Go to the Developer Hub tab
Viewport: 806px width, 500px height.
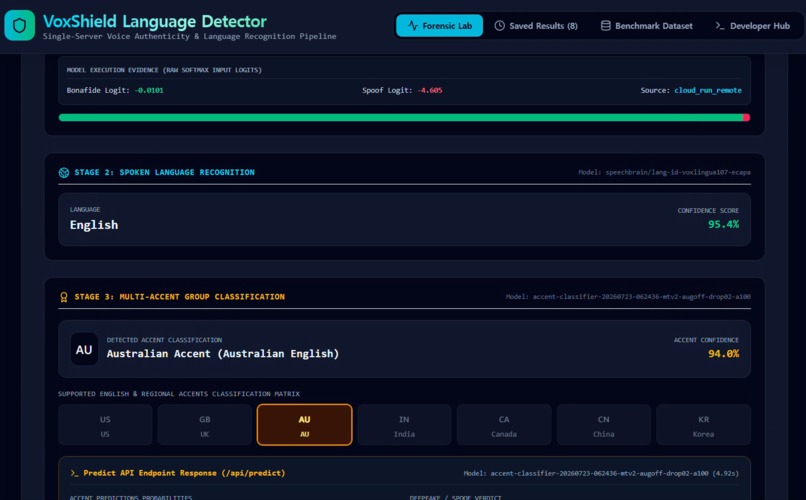753,26
